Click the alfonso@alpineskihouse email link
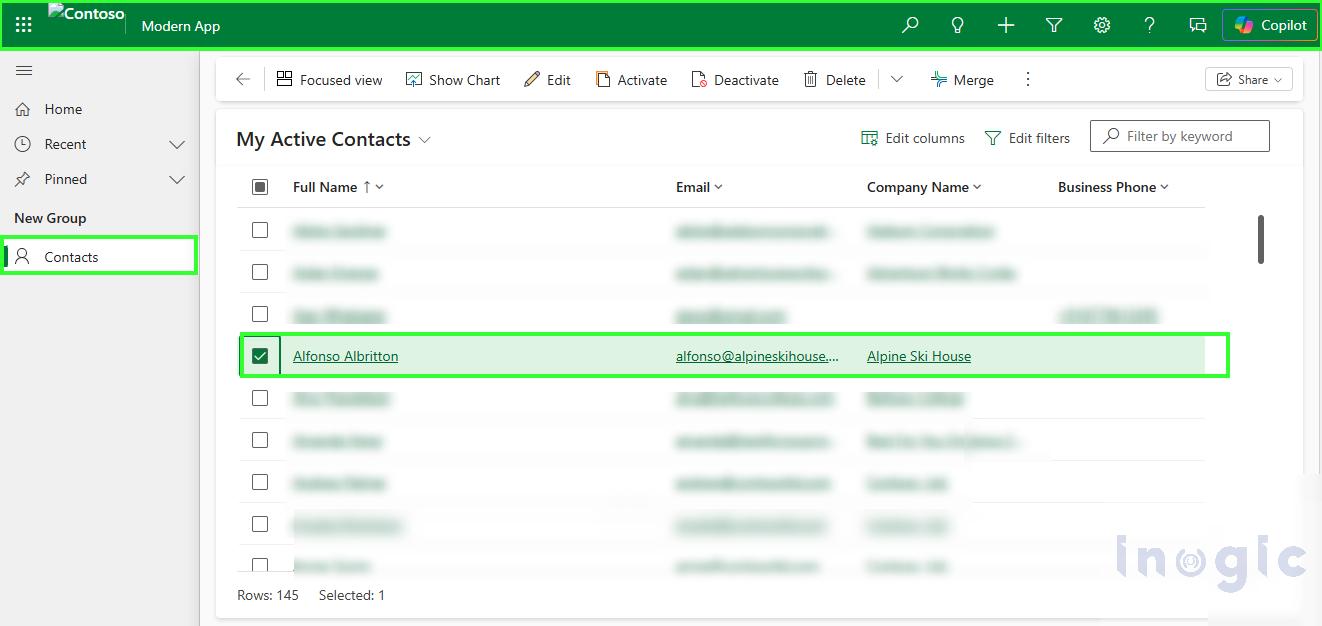This screenshot has height=626, width=1322. [757, 356]
